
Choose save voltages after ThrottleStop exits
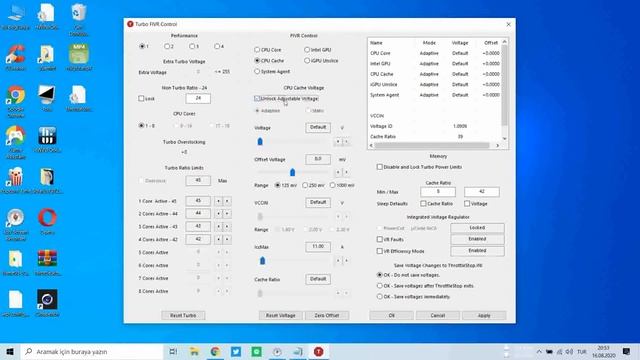pyautogui.click(x=380, y=286)
